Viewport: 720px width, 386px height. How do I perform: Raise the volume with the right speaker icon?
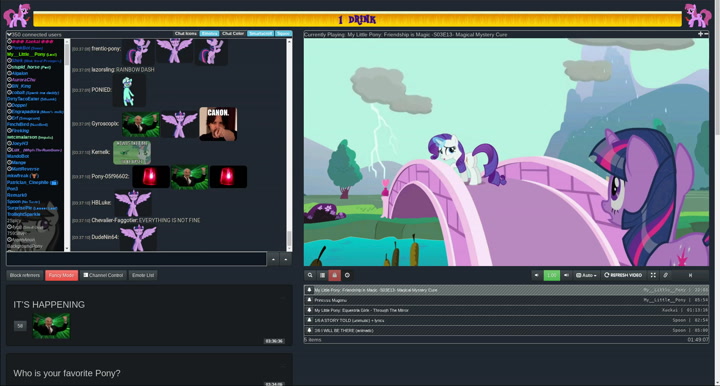click(x=566, y=275)
